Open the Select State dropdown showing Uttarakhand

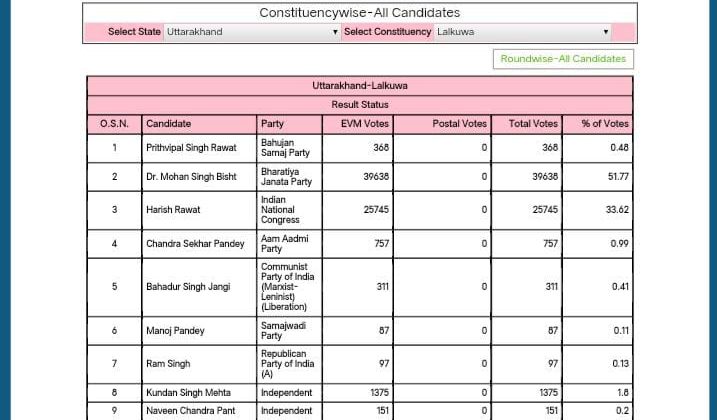click(x=252, y=32)
